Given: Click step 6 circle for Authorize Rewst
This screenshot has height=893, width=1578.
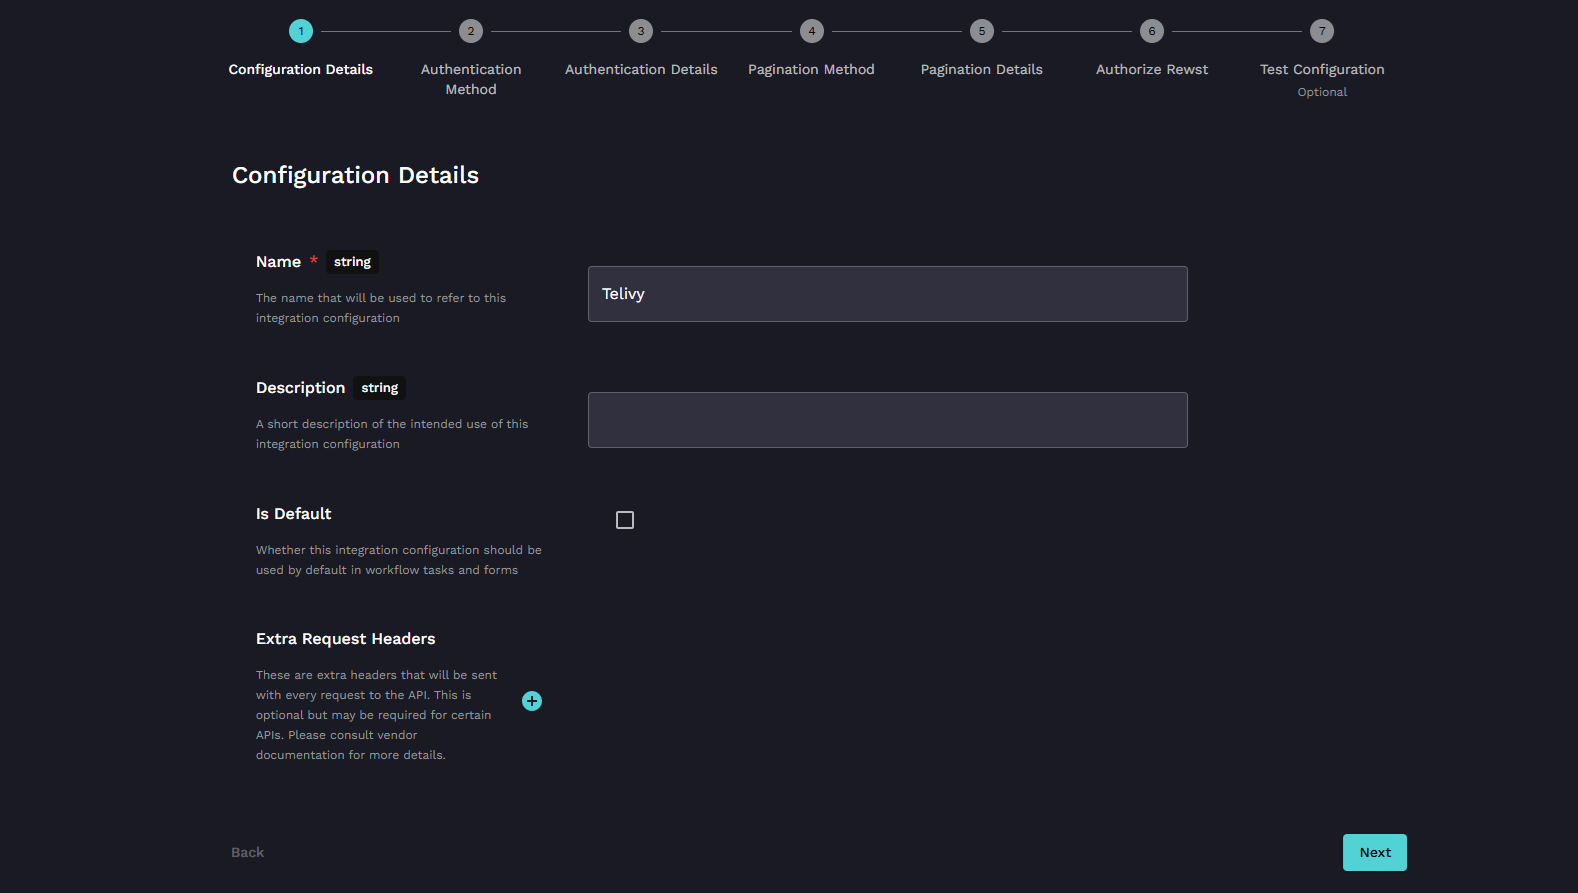Looking at the screenshot, I should [x=1152, y=31].
